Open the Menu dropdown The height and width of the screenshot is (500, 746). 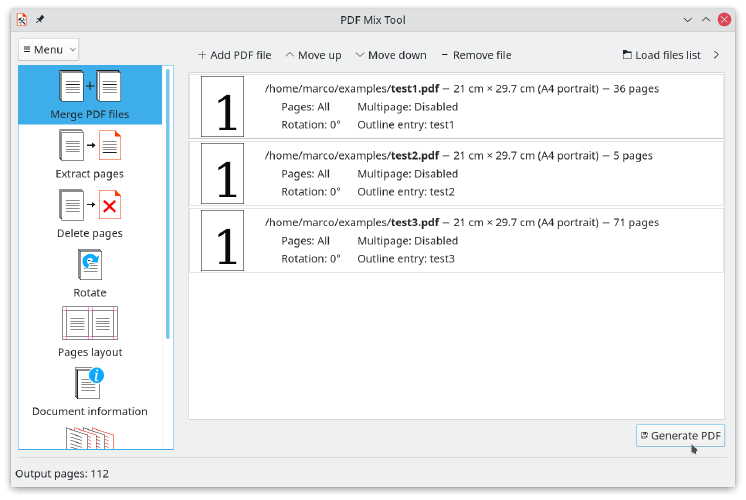tap(49, 49)
